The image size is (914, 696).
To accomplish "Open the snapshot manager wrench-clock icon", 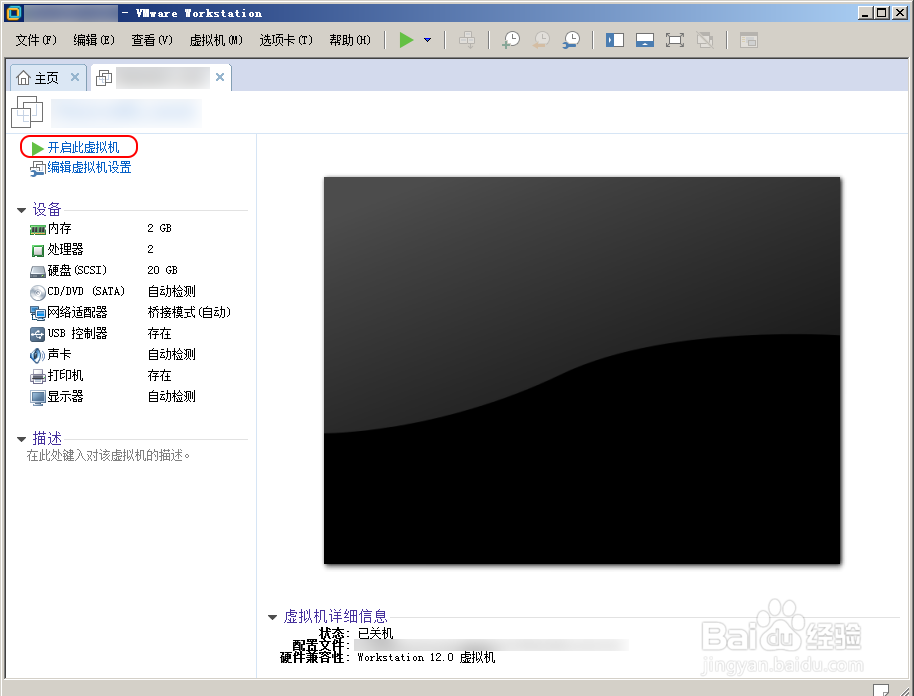I will coord(571,40).
